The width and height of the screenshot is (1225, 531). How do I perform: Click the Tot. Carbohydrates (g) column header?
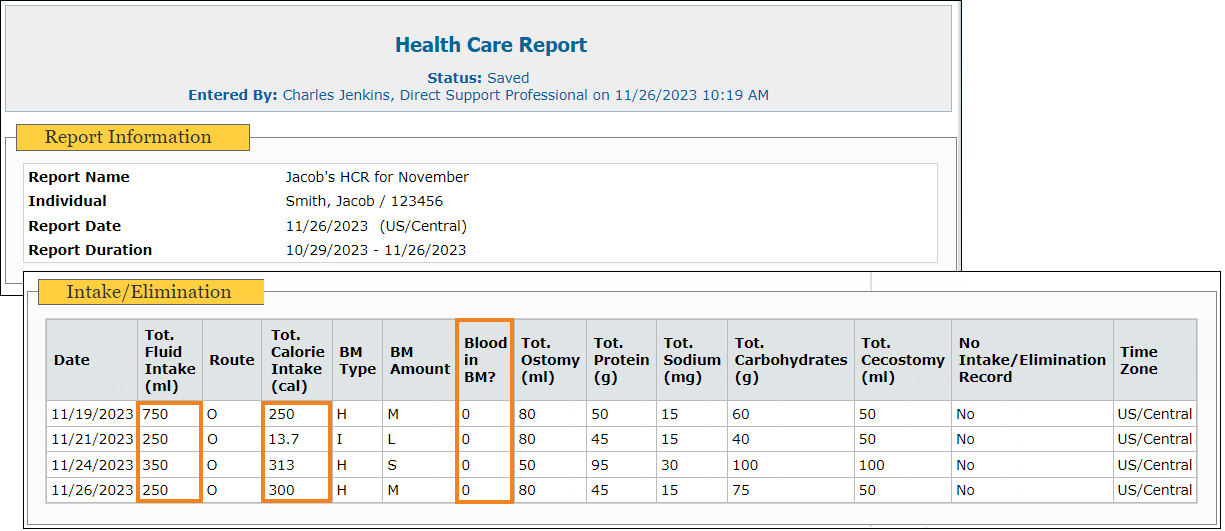pyautogui.click(x=791, y=360)
